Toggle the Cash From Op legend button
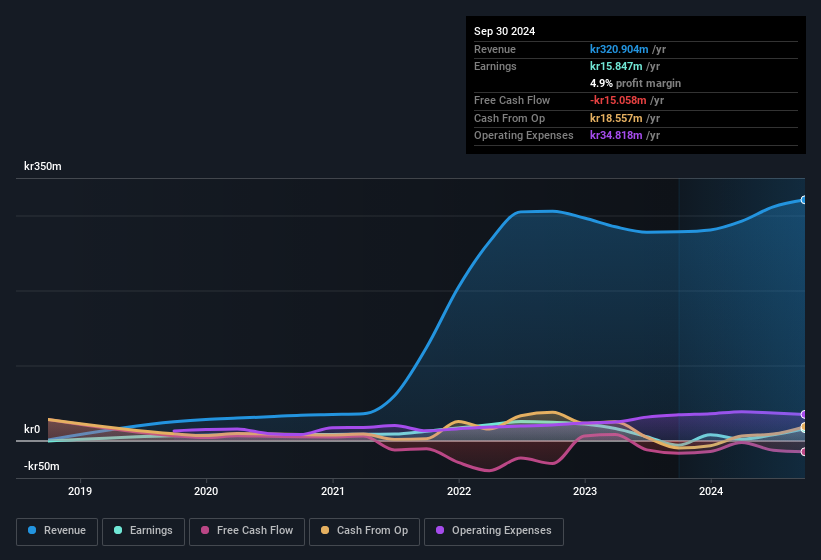The image size is (821, 560). [x=364, y=531]
